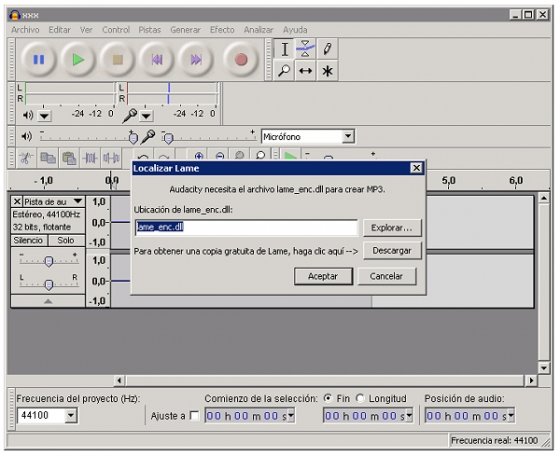Select the Selection (I-beam) tool
Image resolution: width=560 pixels, height=456 pixels.
coord(284,49)
